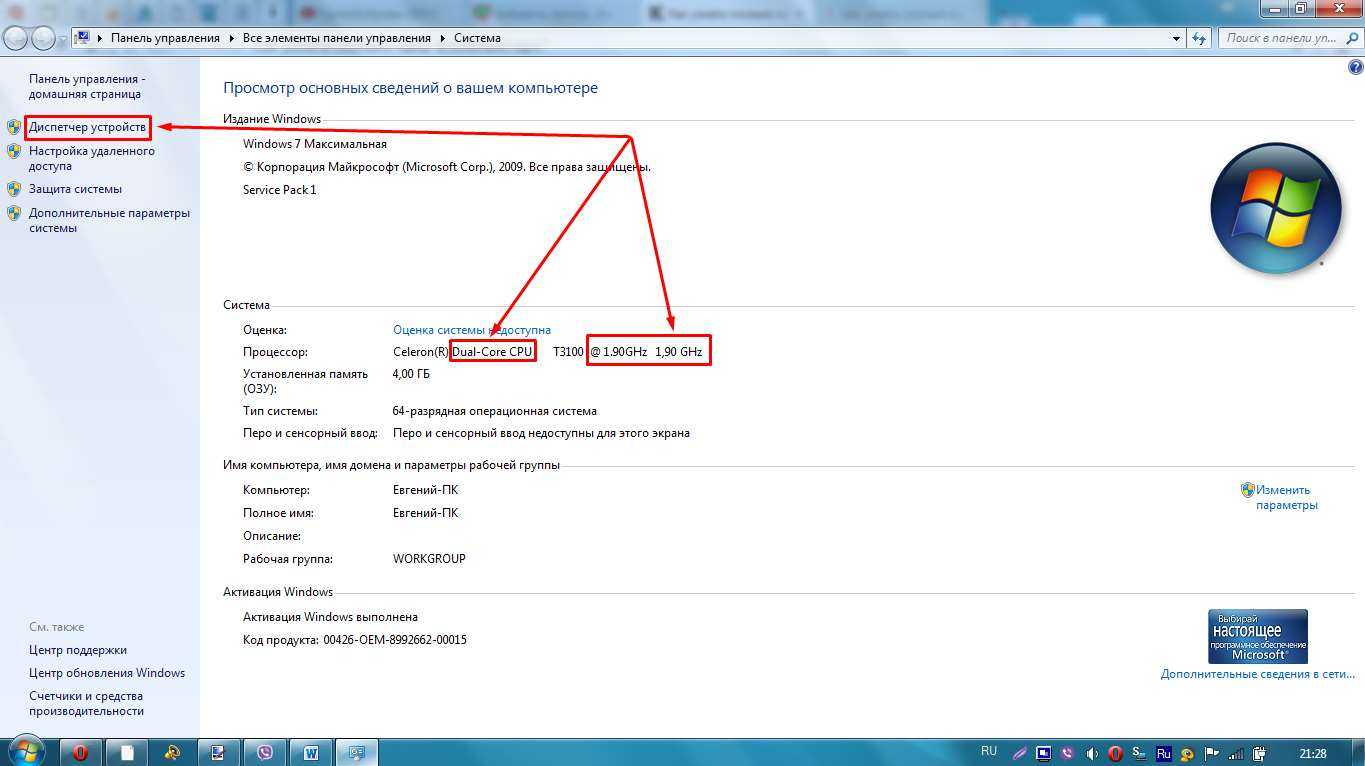Select Все элементы панели управления breadcrumb
The width and height of the screenshot is (1365, 766).
click(x=337, y=38)
